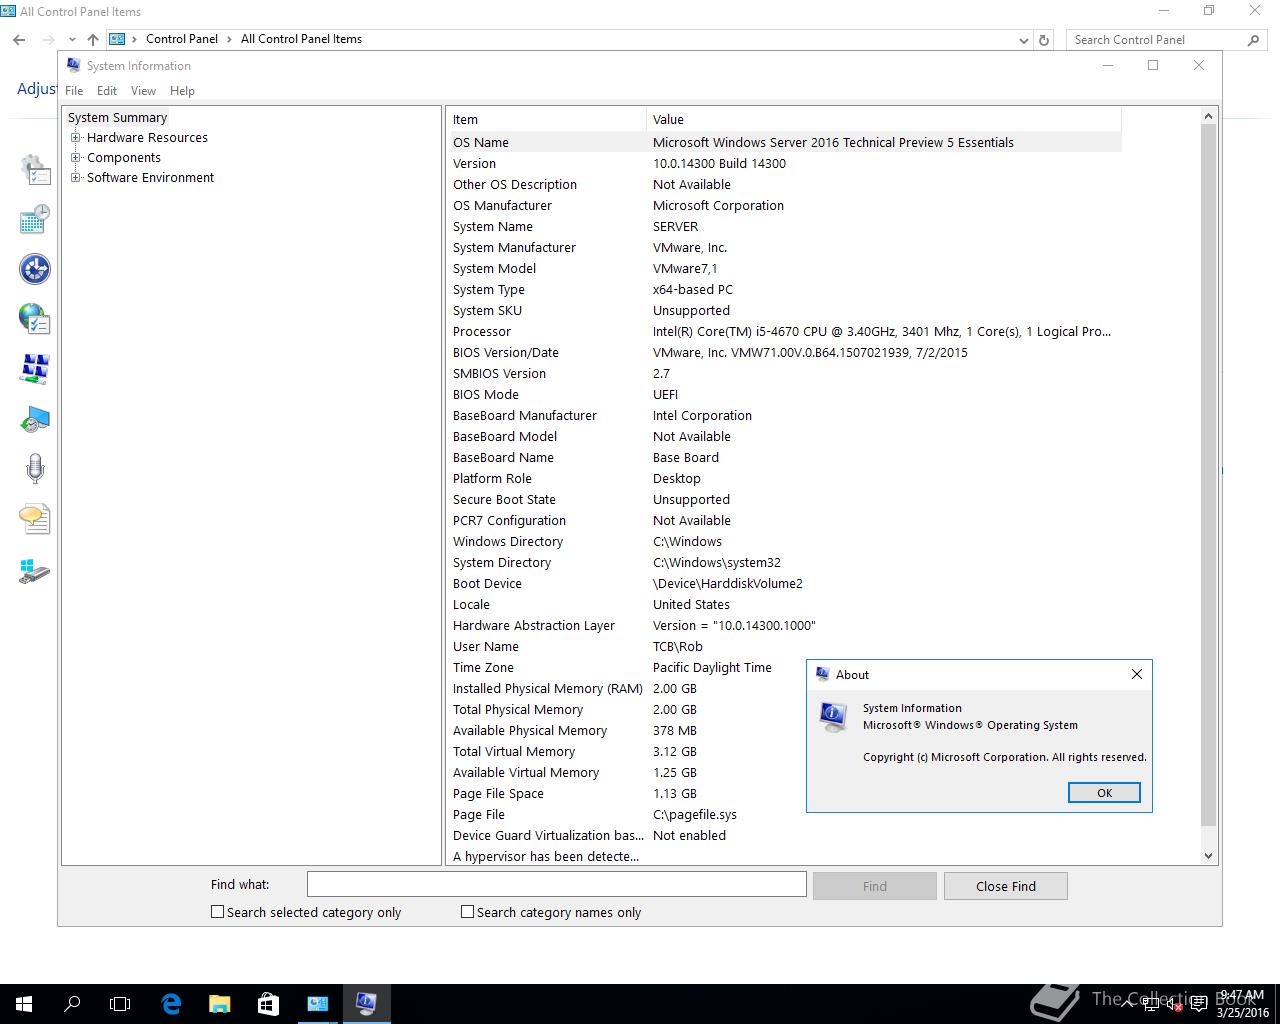Click Control Panel in the breadcrumb

(181, 39)
